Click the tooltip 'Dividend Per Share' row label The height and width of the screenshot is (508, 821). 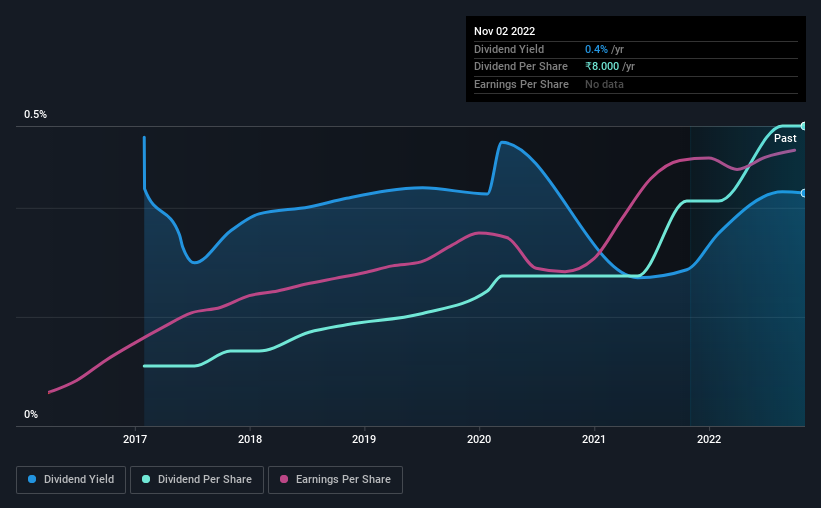[520, 67]
